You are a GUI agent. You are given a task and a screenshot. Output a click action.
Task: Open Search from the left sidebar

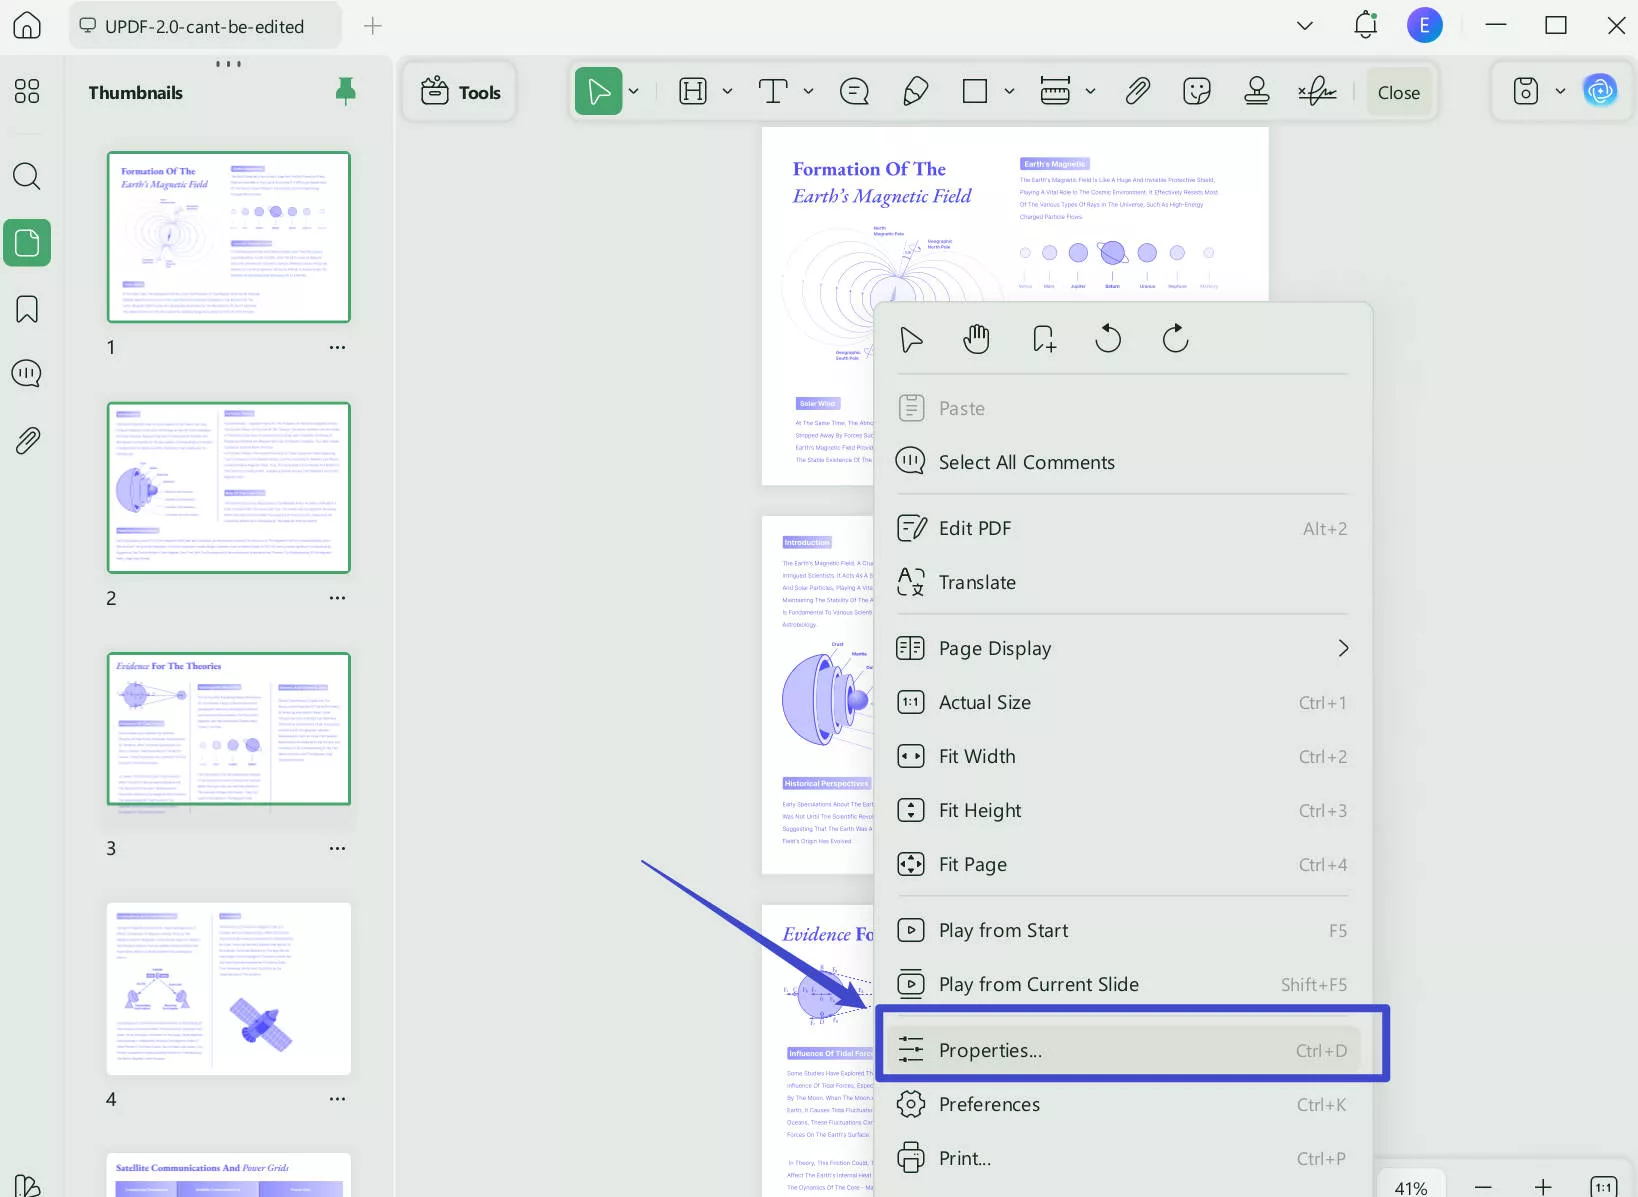[27, 177]
